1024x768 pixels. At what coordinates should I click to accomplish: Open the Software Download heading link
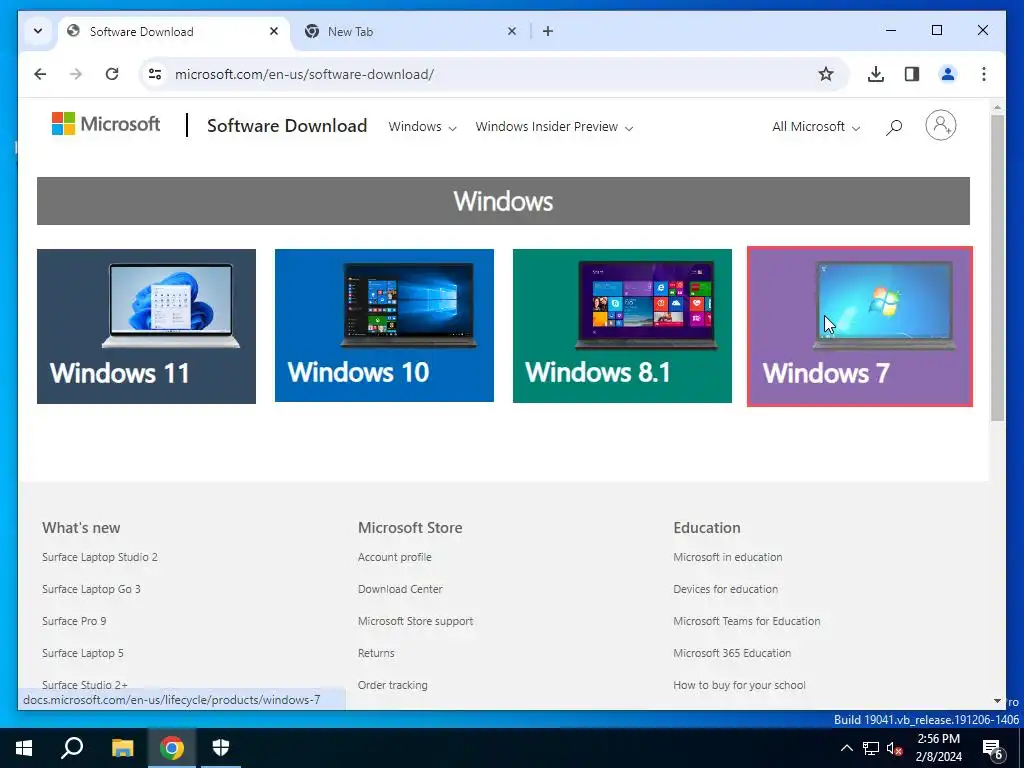(x=287, y=125)
